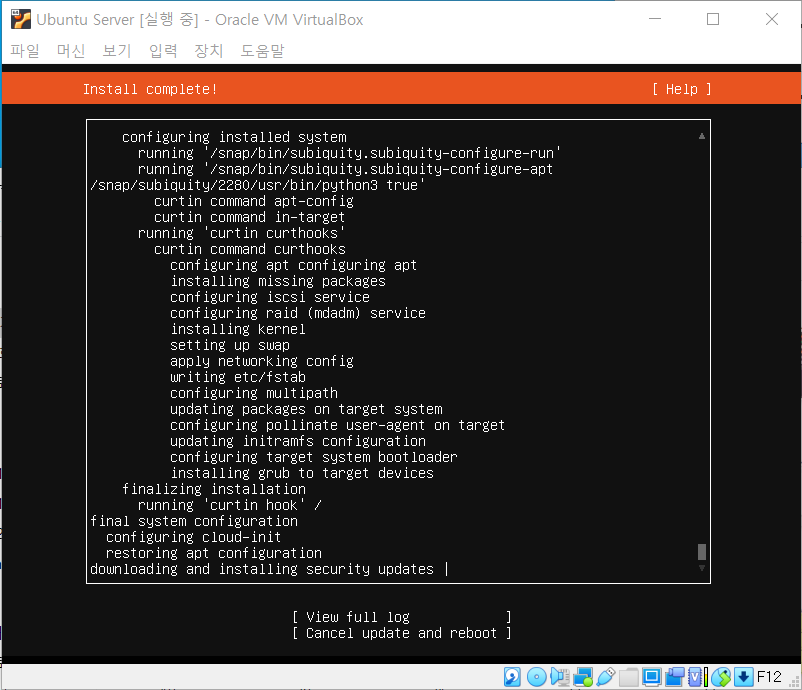Screen dimensions: 802x690
Task: Click 'restoring apt configuration' log line
Action: tap(214, 553)
